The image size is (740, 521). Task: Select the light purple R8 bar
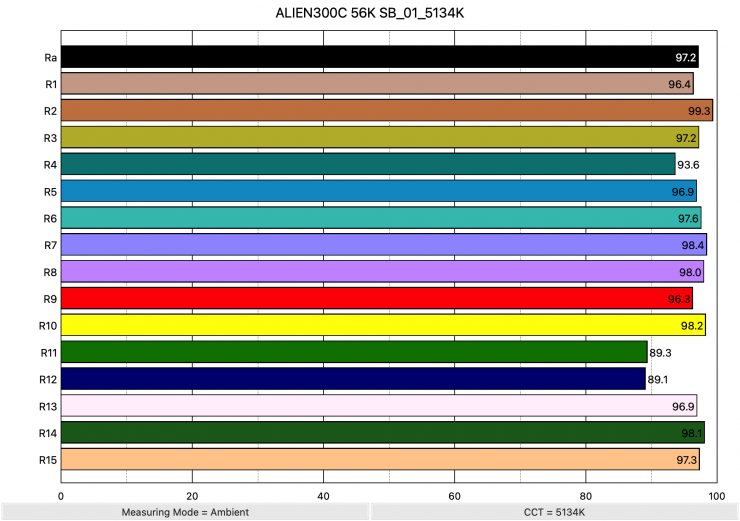[x=382, y=272]
